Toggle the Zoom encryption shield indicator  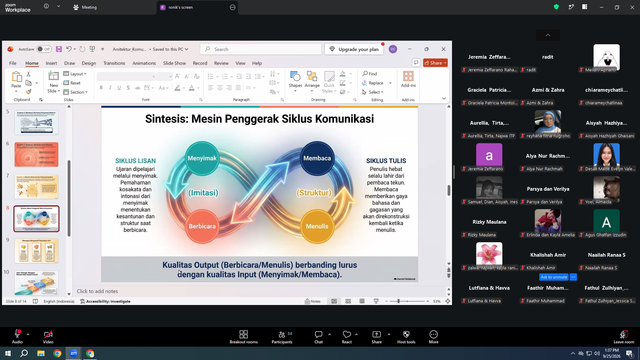point(556,7)
